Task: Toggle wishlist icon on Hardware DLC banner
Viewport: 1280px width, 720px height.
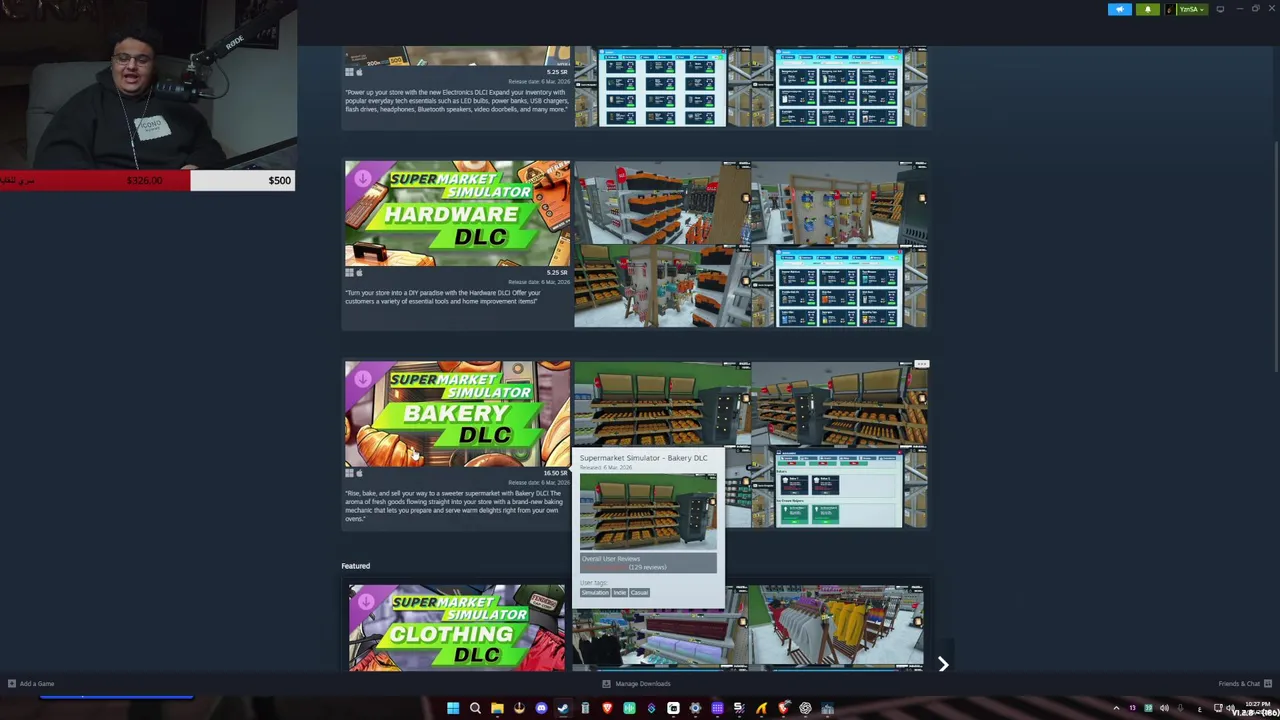Action: pos(362,178)
